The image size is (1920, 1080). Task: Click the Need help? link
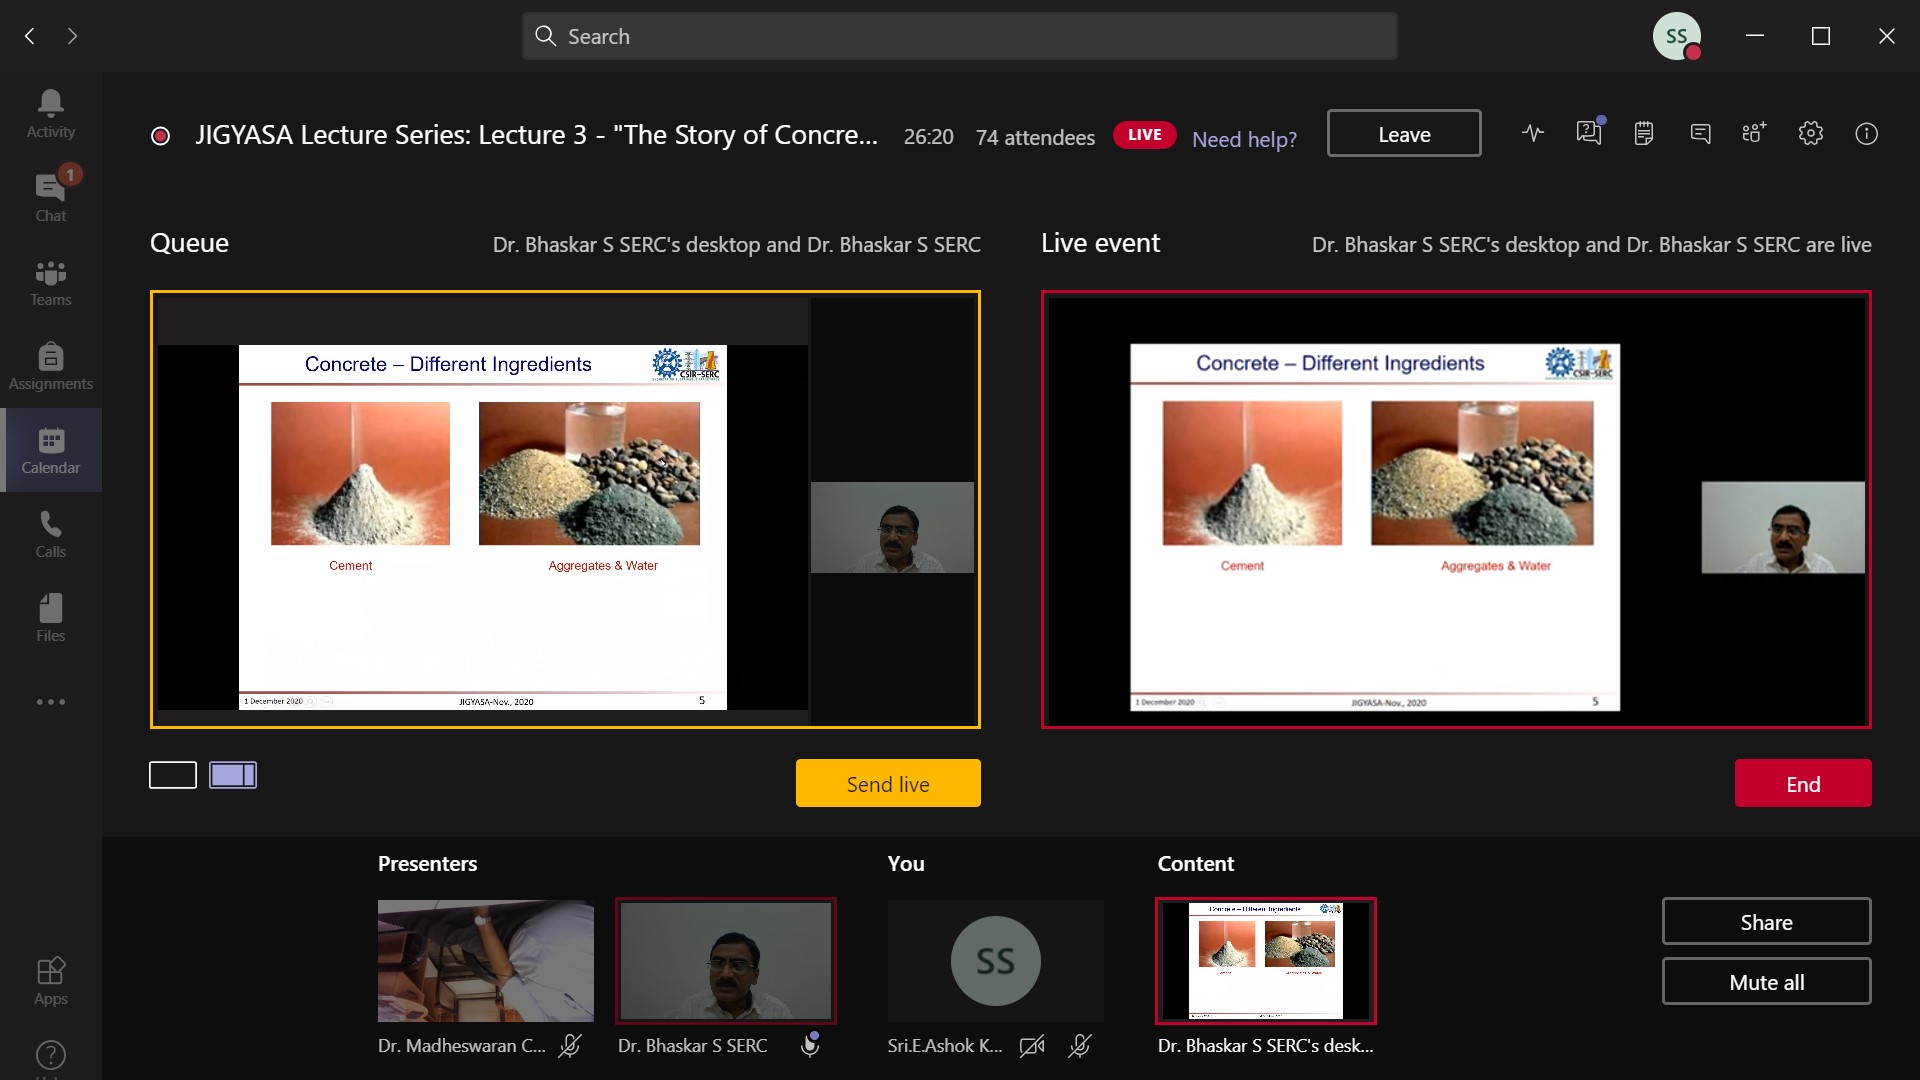coord(1244,139)
